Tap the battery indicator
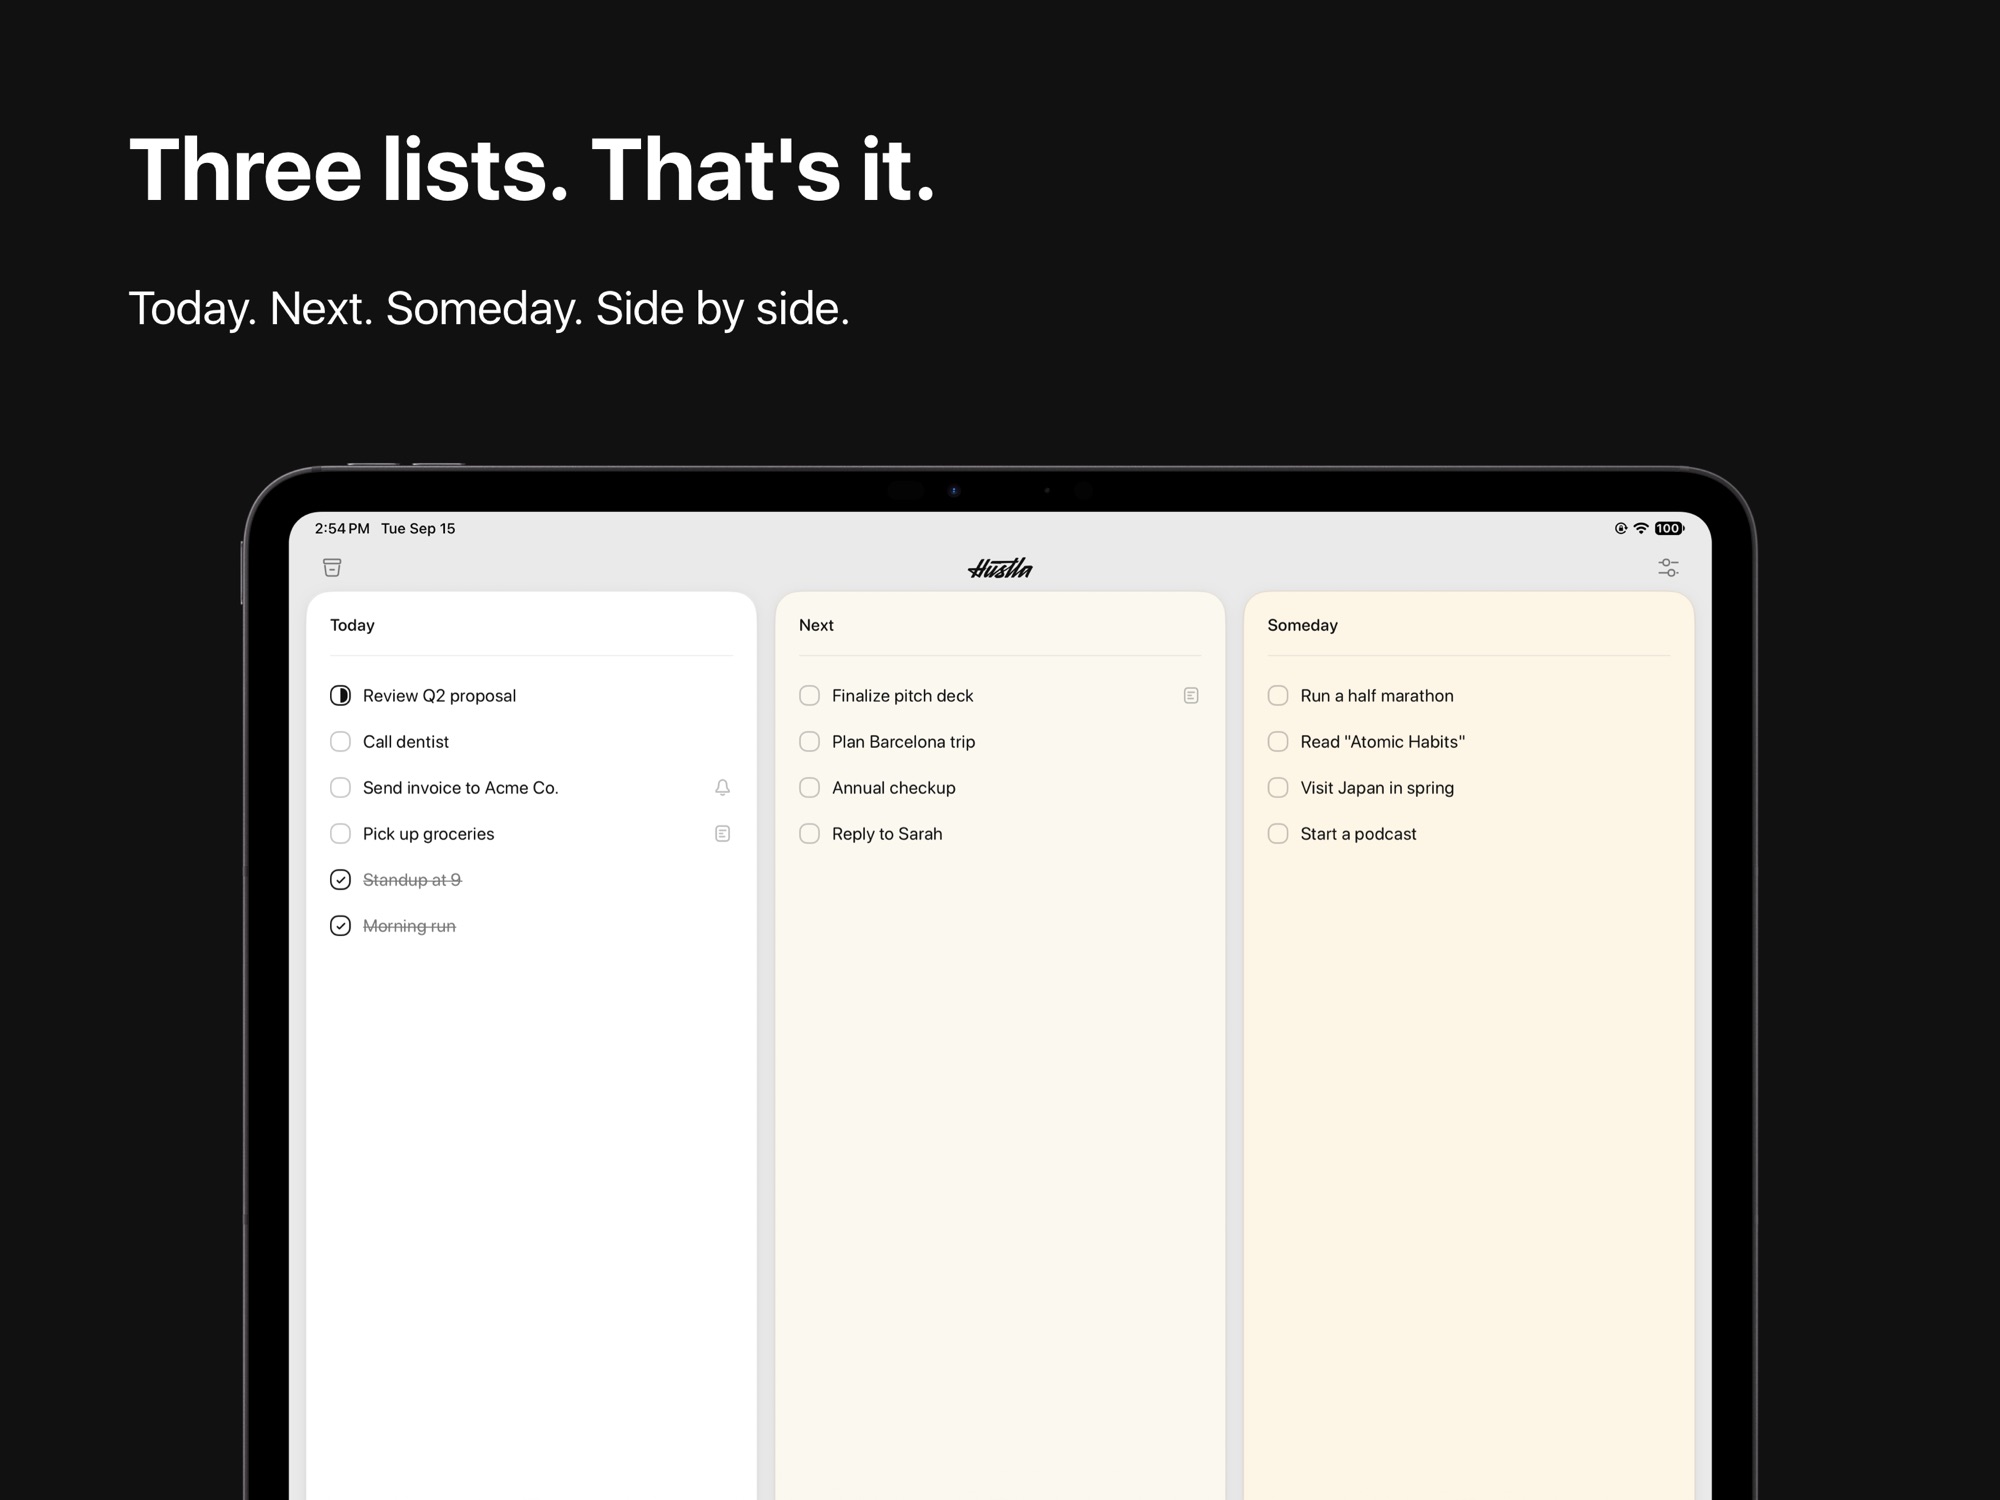 pyautogui.click(x=1669, y=528)
